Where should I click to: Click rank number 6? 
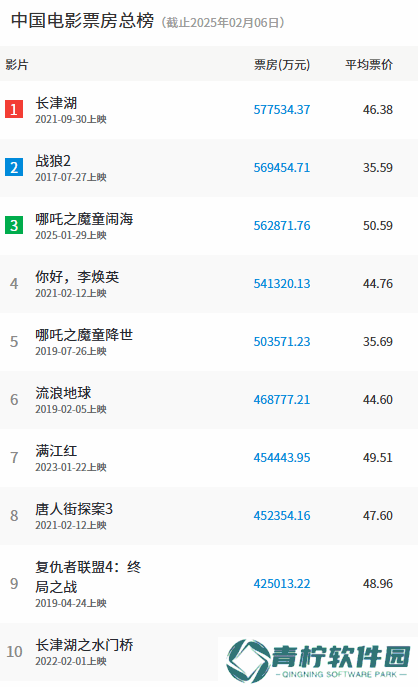[14, 400]
